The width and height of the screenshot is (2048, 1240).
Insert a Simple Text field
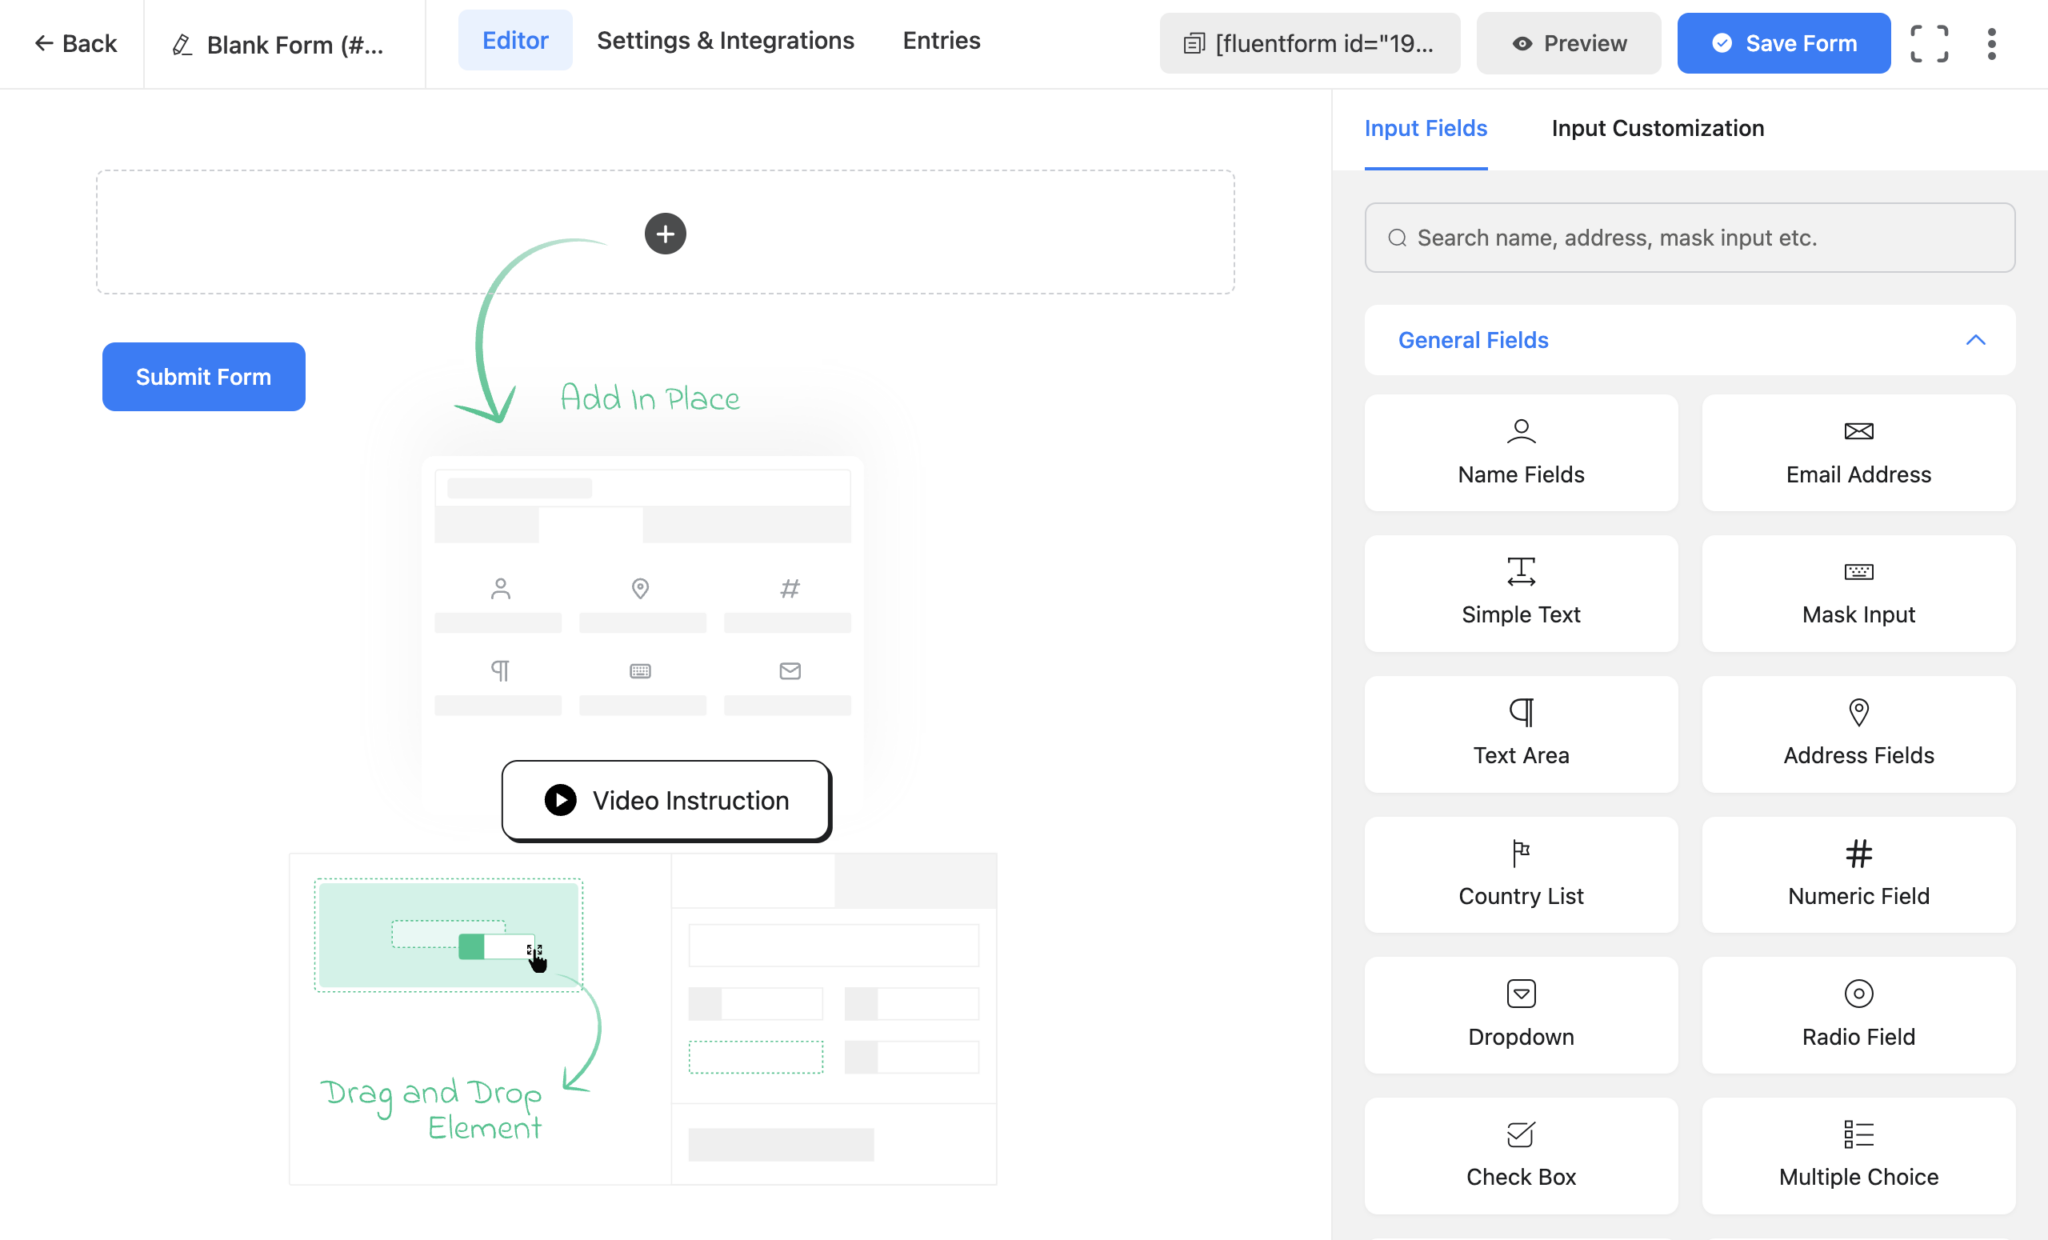1520,593
